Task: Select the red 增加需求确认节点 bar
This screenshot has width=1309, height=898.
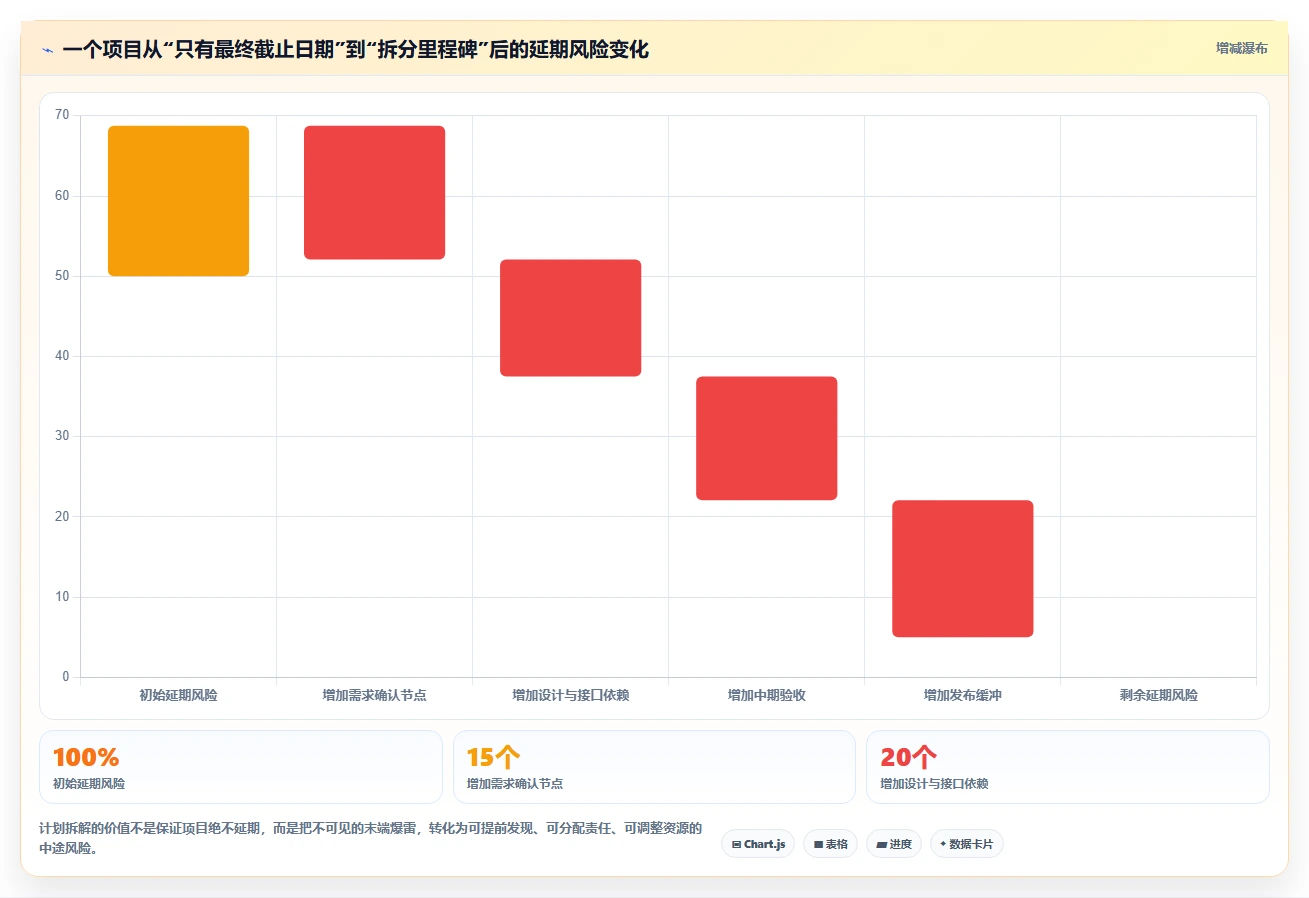Action: point(374,193)
